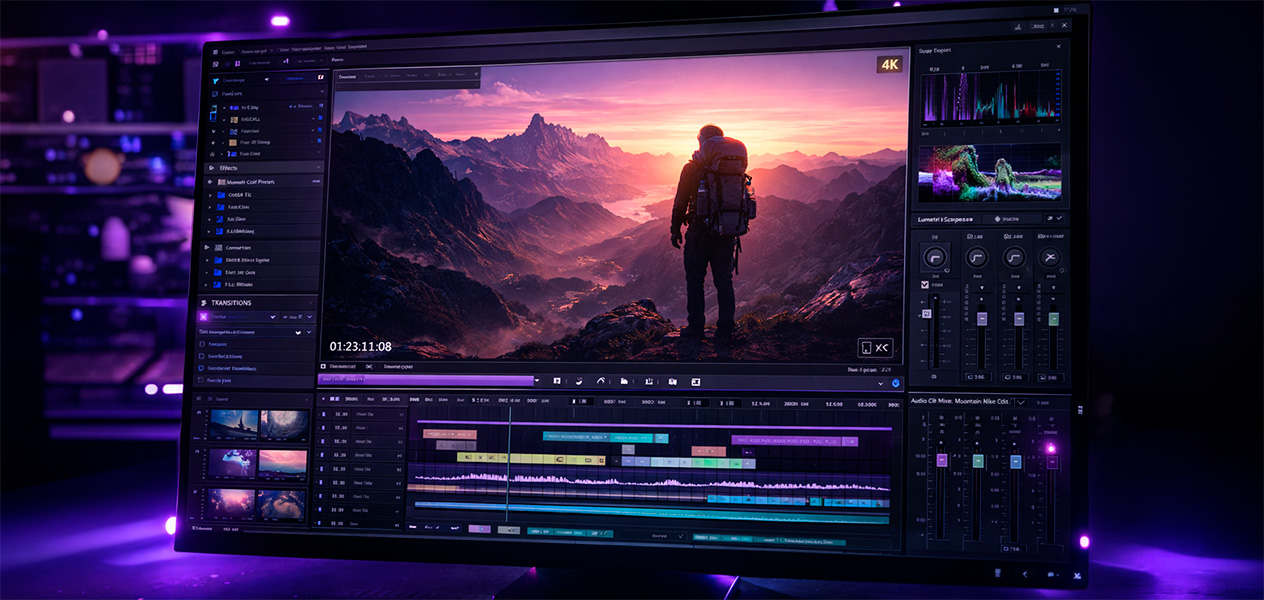Click the first audio mixer channel fader
The height and width of the screenshot is (600, 1264).
[x=940, y=461]
